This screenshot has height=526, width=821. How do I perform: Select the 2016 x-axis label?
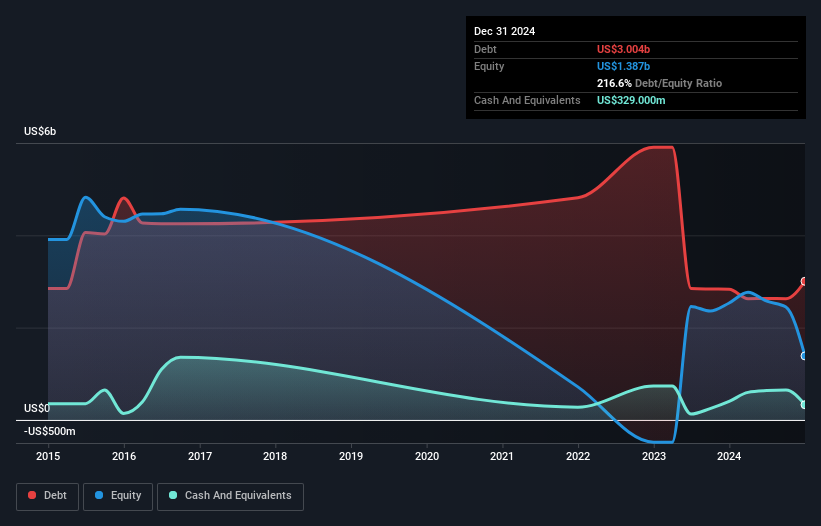point(124,456)
